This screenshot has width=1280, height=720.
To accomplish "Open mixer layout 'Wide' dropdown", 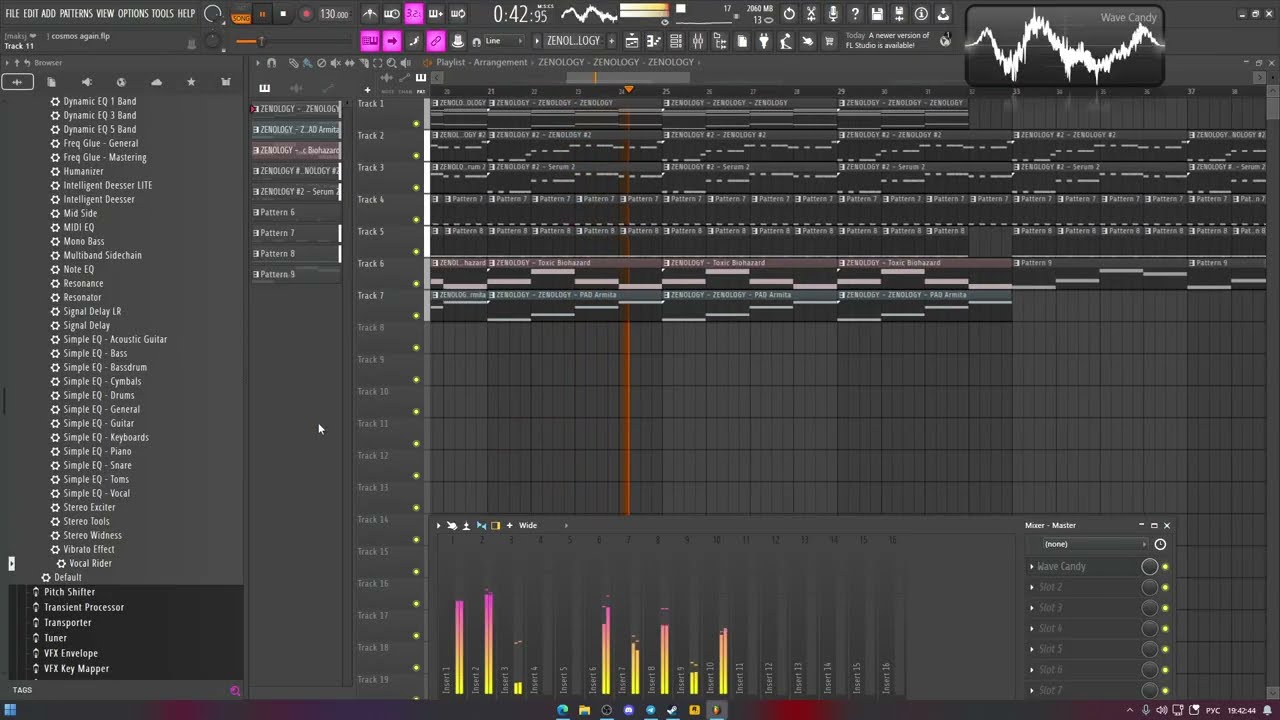I will pyautogui.click(x=542, y=526).
